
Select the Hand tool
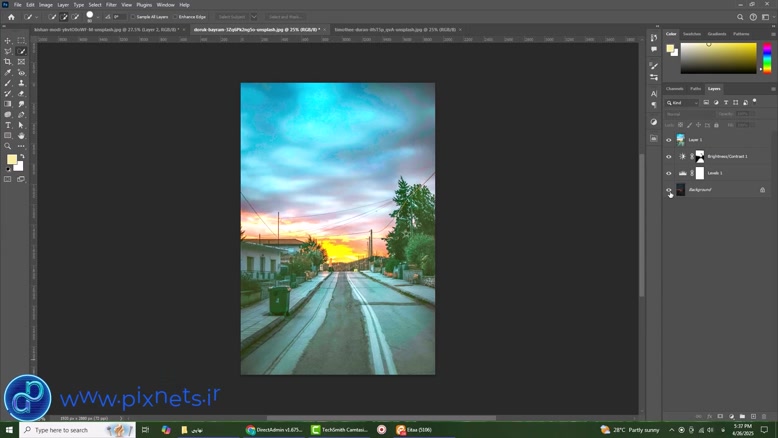(21, 135)
